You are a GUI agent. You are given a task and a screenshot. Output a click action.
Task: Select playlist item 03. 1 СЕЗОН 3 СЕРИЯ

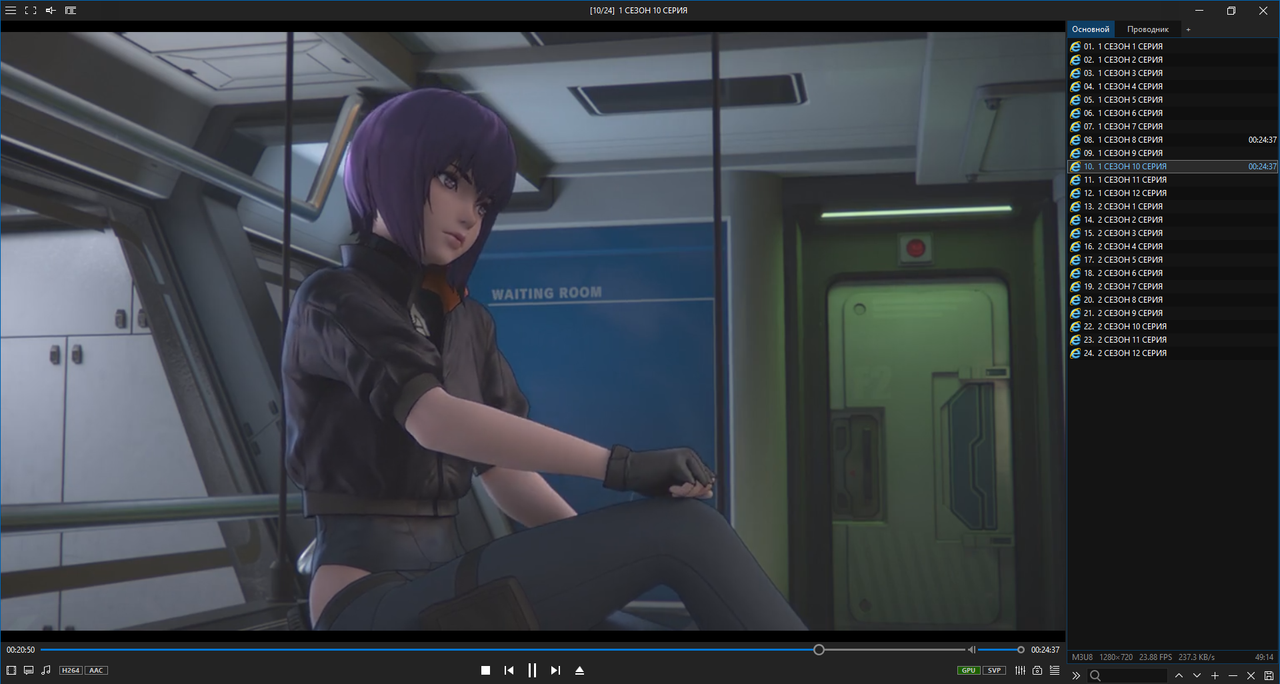[x=1174, y=73]
